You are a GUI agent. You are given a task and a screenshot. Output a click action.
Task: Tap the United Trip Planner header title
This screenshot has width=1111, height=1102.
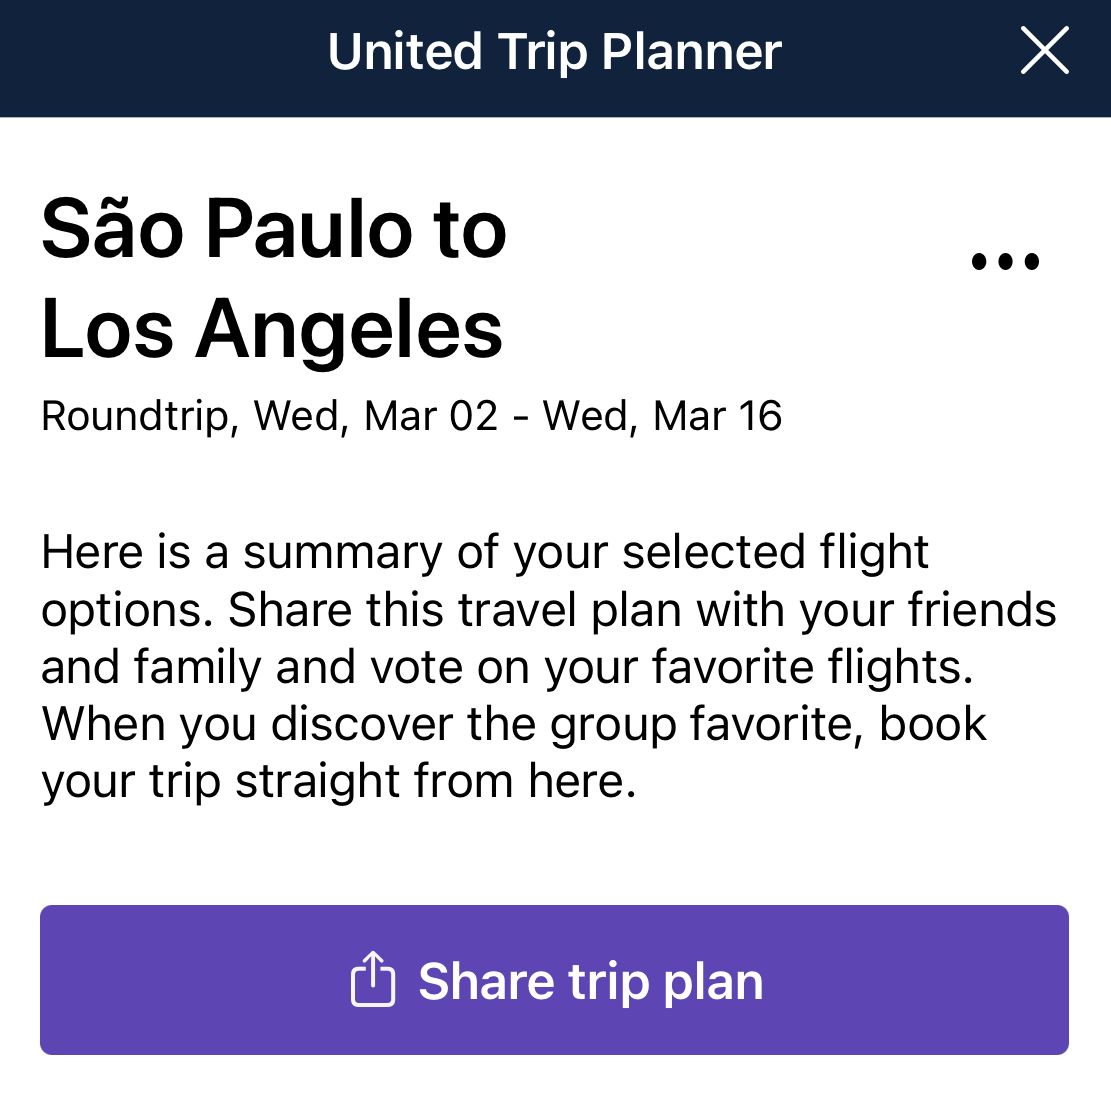pyautogui.click(x=555, y=52)
